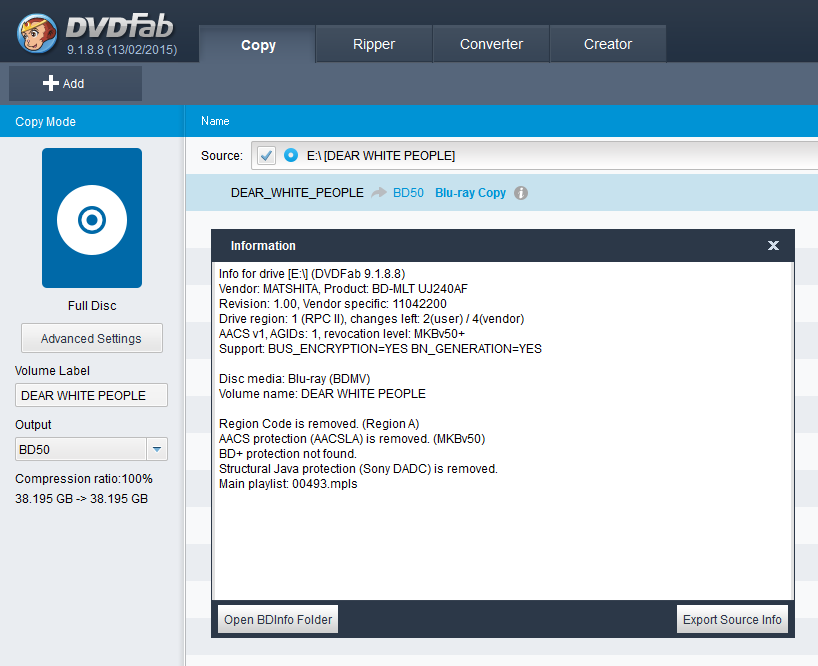Click the 'BD+ protection not found.' line
This screenshot has height=666, width=818.
coord(288,454)
